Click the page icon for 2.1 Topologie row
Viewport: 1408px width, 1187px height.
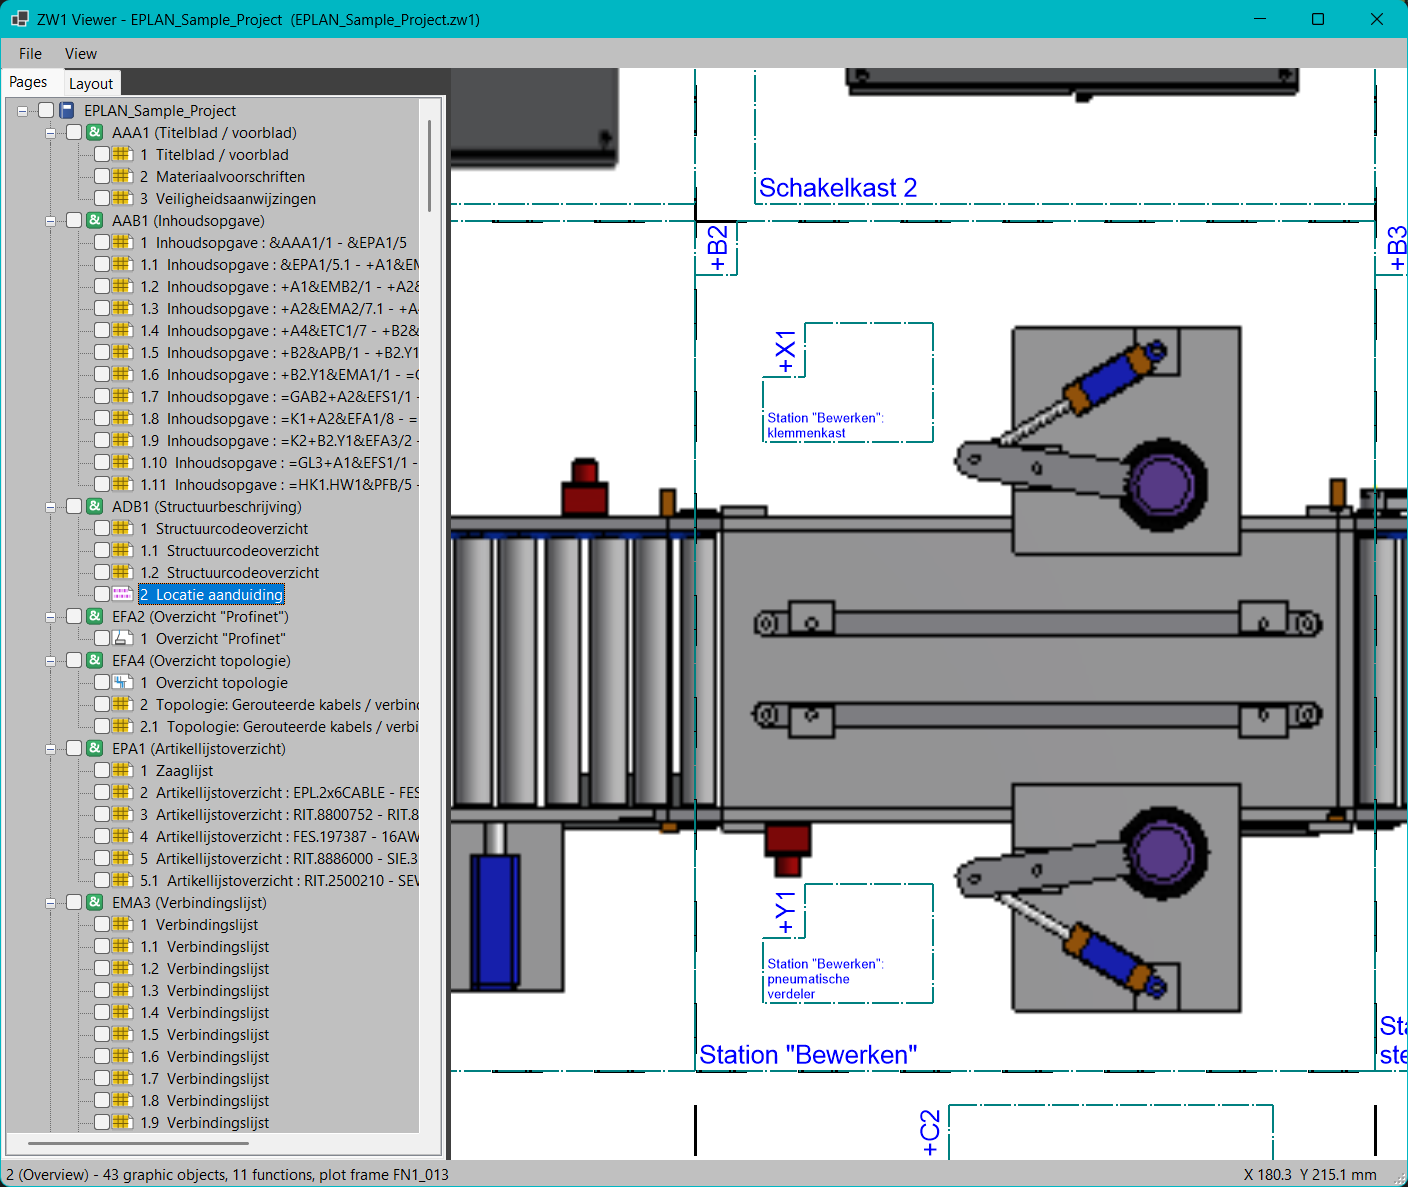click(x=122, y=726)
